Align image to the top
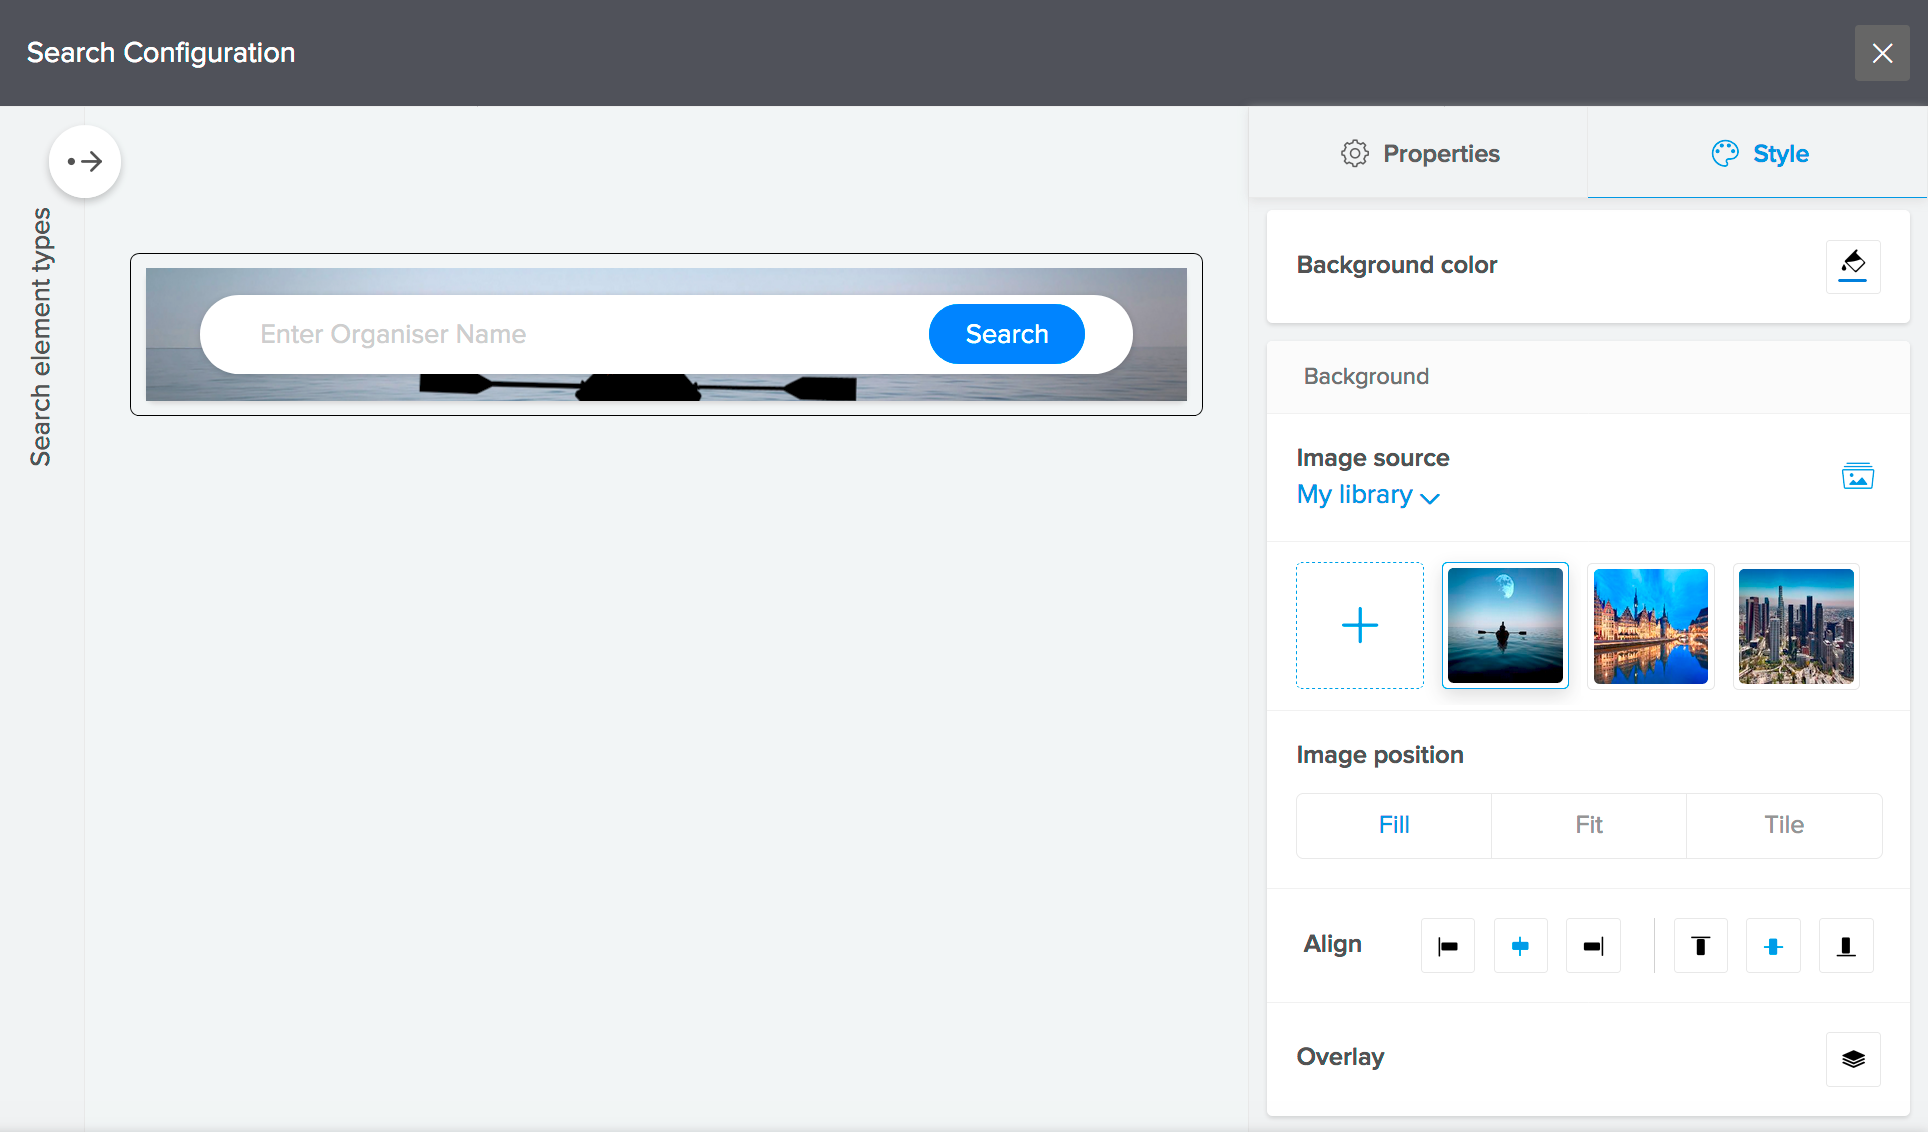This screenshot has height=1132, width=1928. pos(1700,946)
